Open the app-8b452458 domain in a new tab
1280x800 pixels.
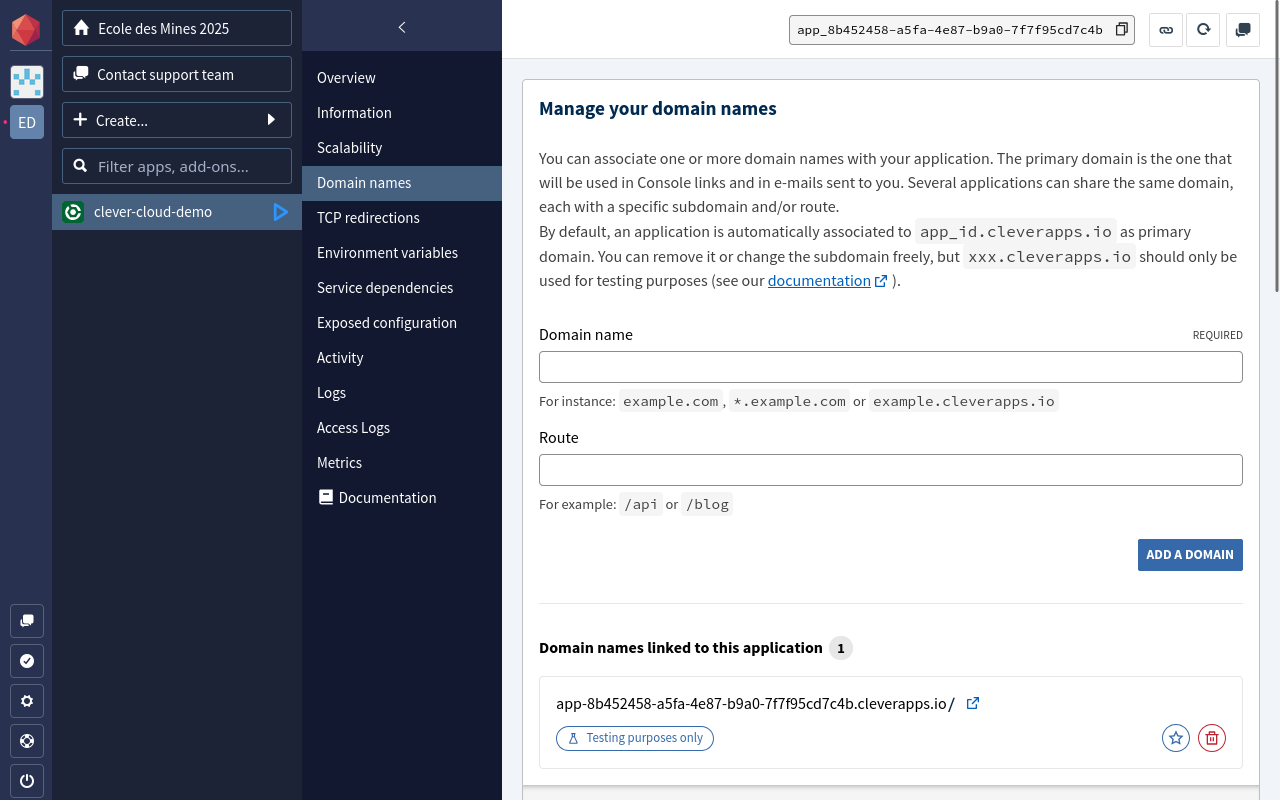tap(972, 703)
